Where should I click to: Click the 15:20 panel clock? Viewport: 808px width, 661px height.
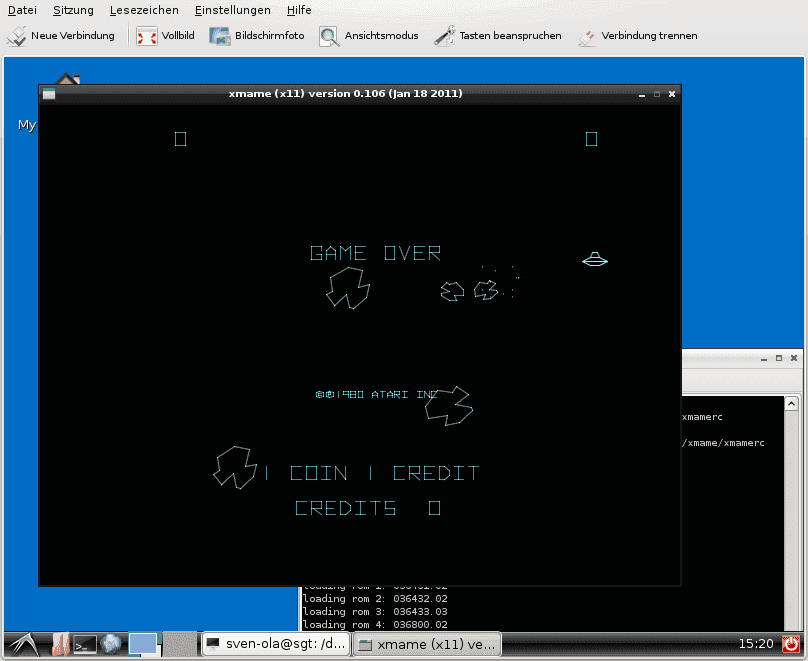point(756,643)
